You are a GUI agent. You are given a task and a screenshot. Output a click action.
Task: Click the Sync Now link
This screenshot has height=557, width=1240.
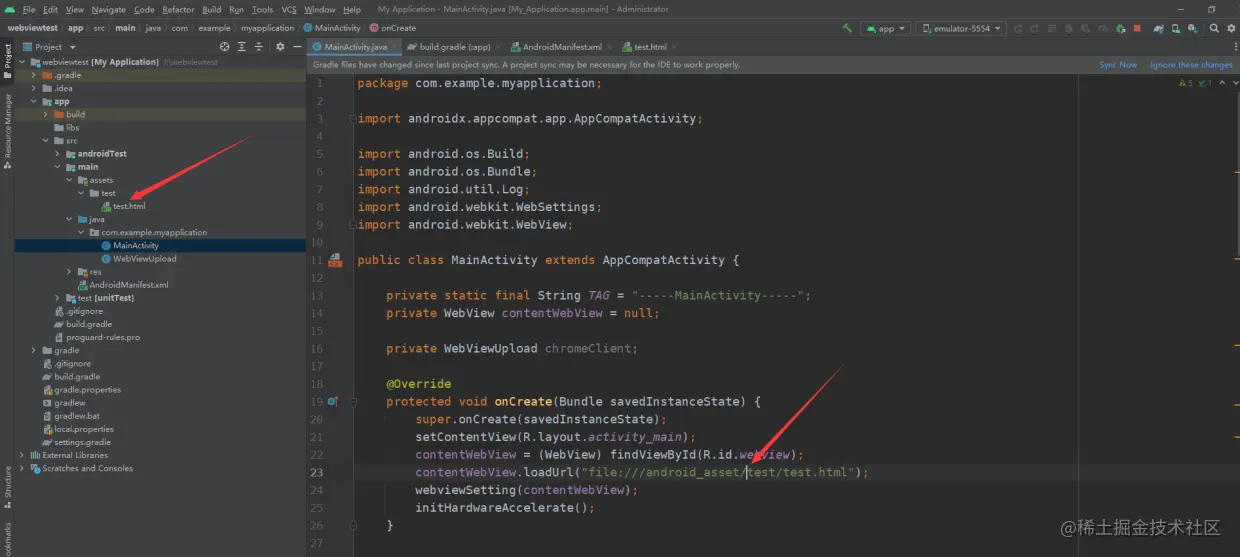[1118, 65]
